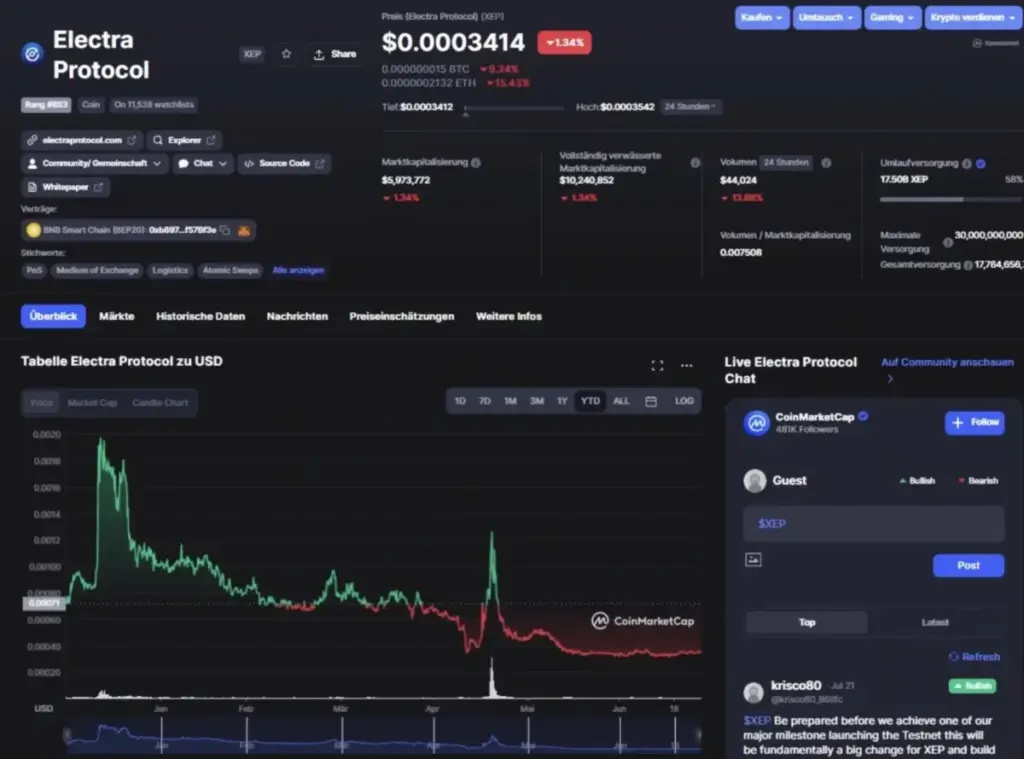Expand the 24 Stunden range dropdown
1024x759 pixels.
692,106
